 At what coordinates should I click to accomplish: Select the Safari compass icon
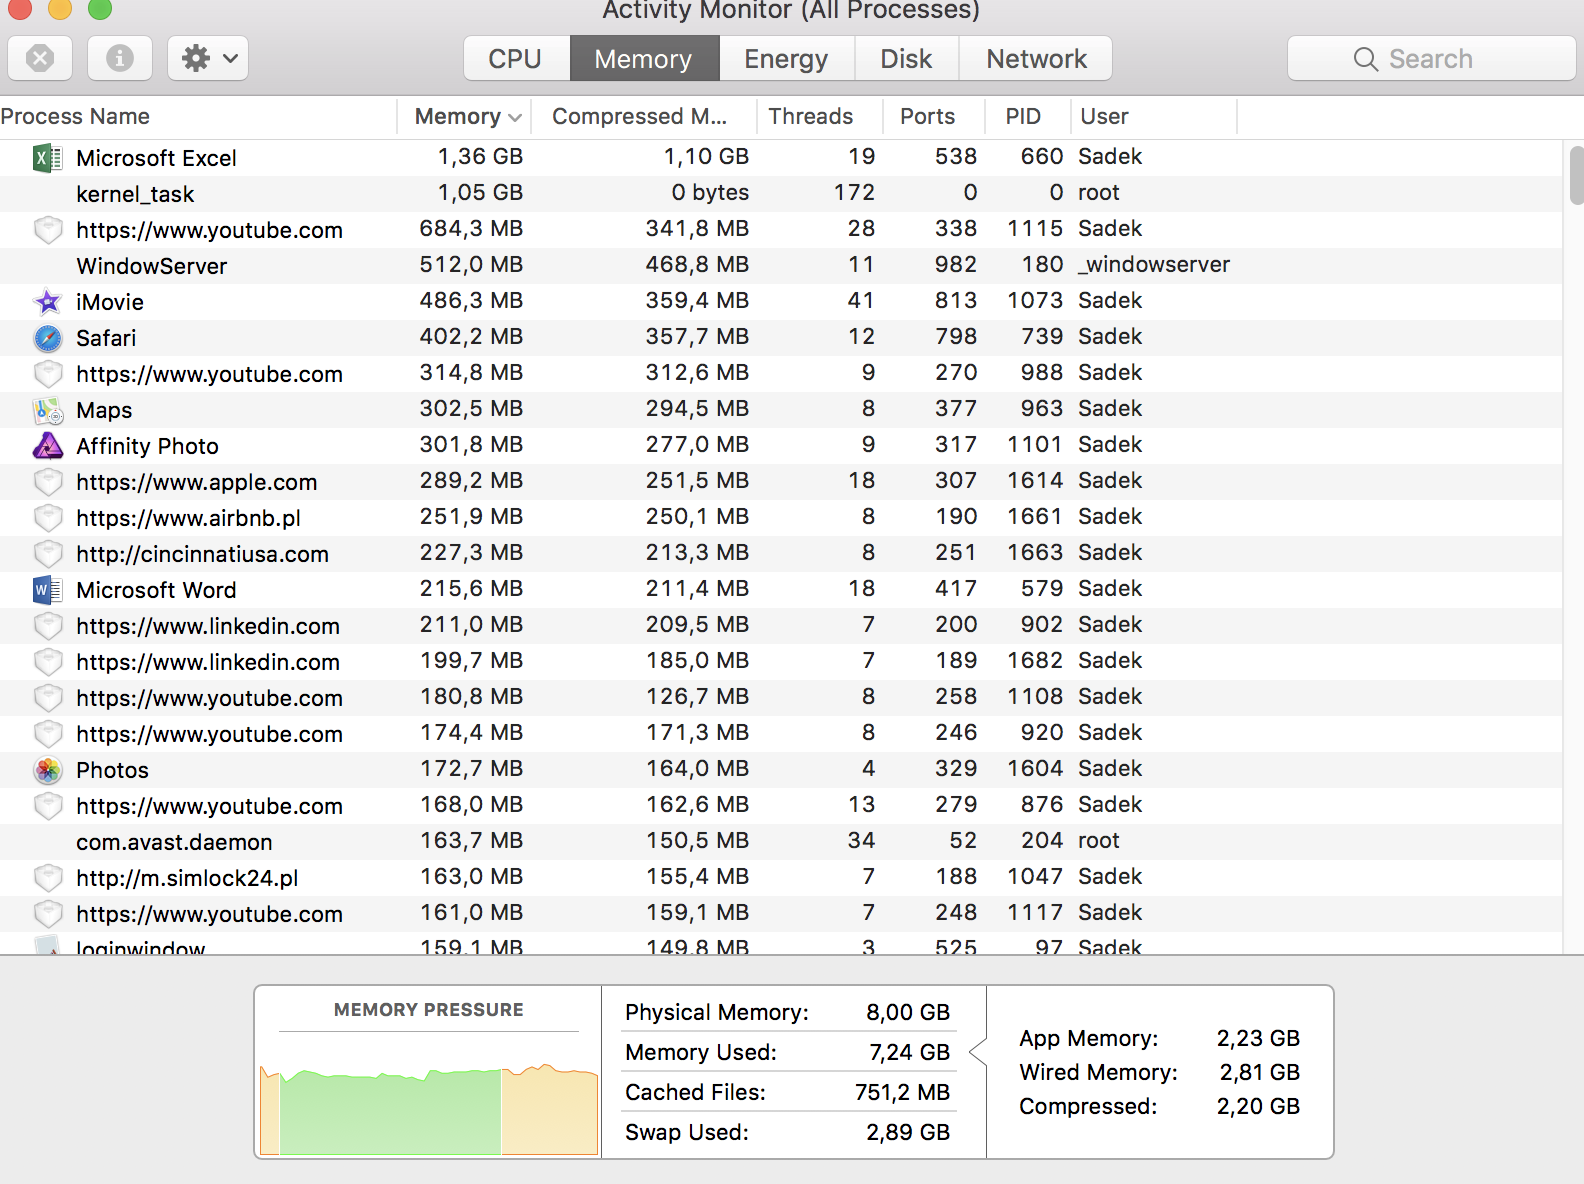pos(48,338)
